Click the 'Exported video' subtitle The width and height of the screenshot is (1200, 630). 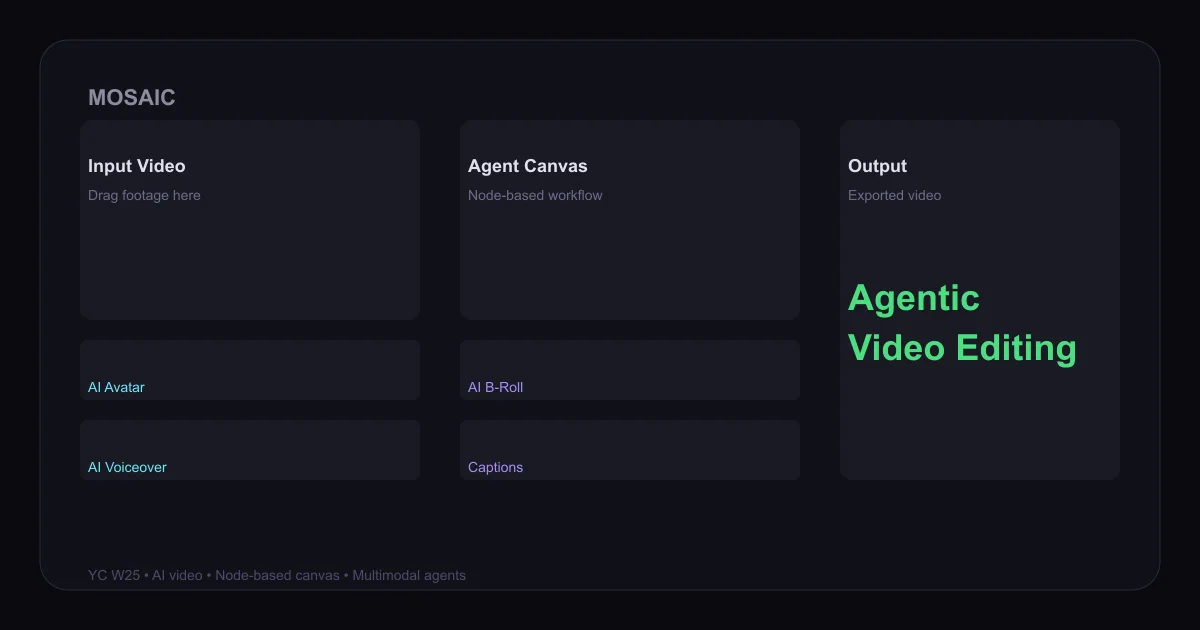(x=894, y=195)
